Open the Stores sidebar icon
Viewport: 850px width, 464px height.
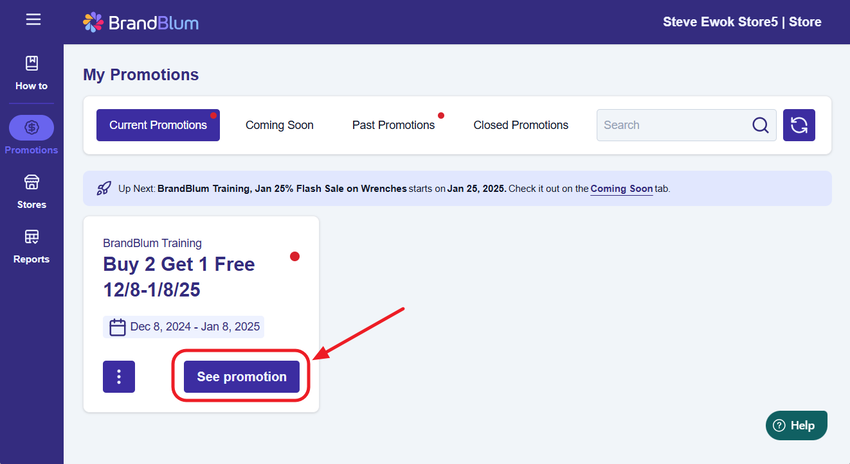[31, 183]
